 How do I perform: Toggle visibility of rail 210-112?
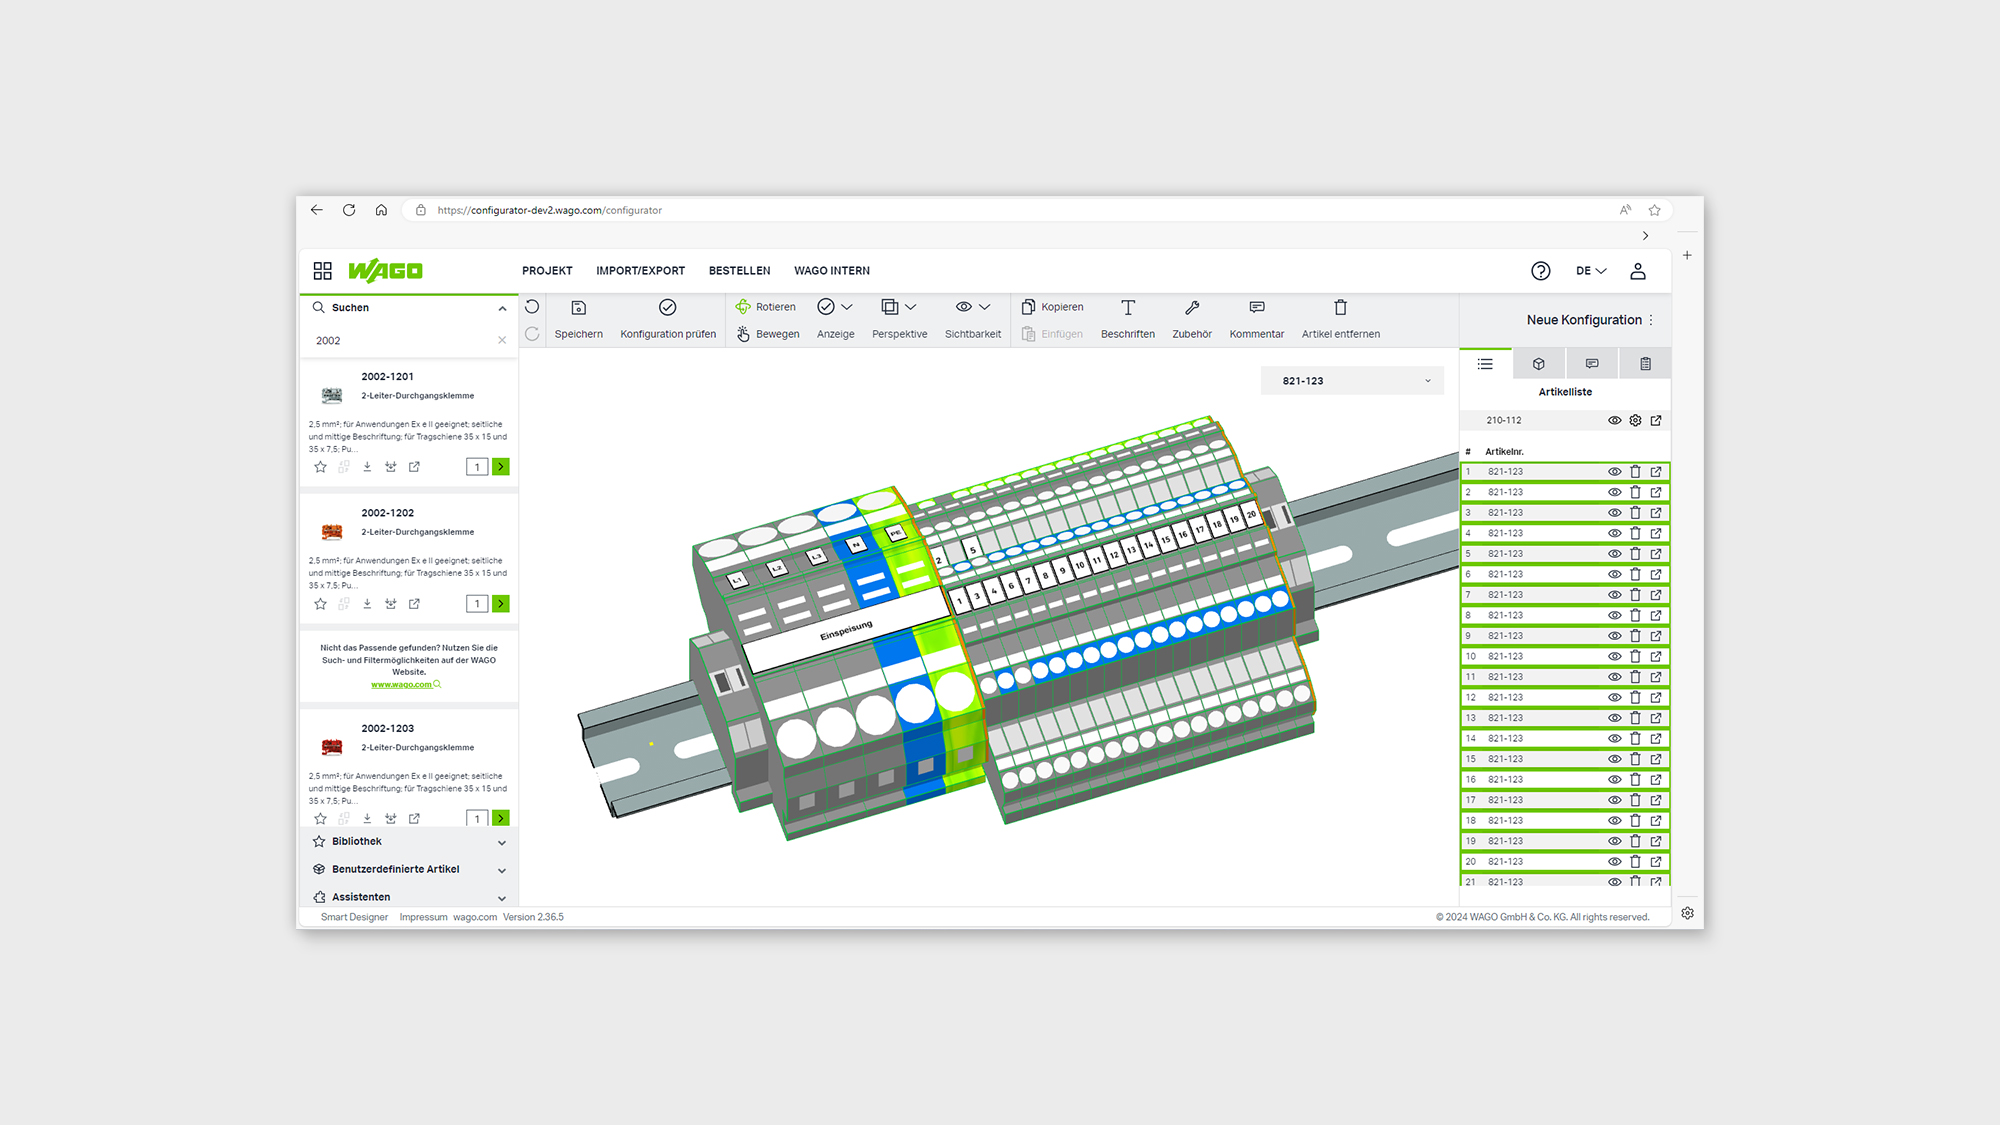tap(1614, 421)
